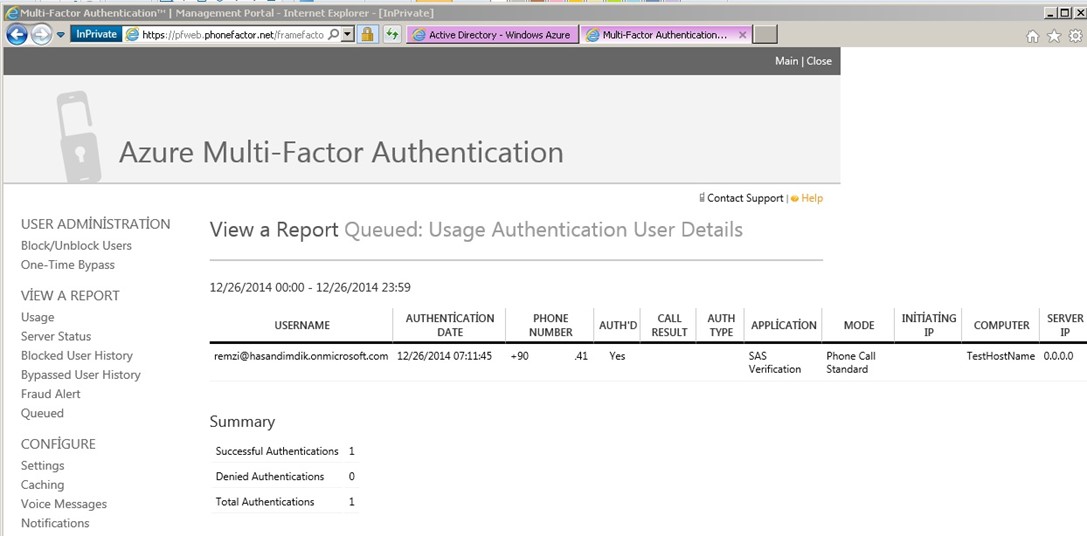Open the Fraud Alert report
Image resolution: width=1087 pixels, height=536 pixels.
pyautogui.click(x=51, y=394)
